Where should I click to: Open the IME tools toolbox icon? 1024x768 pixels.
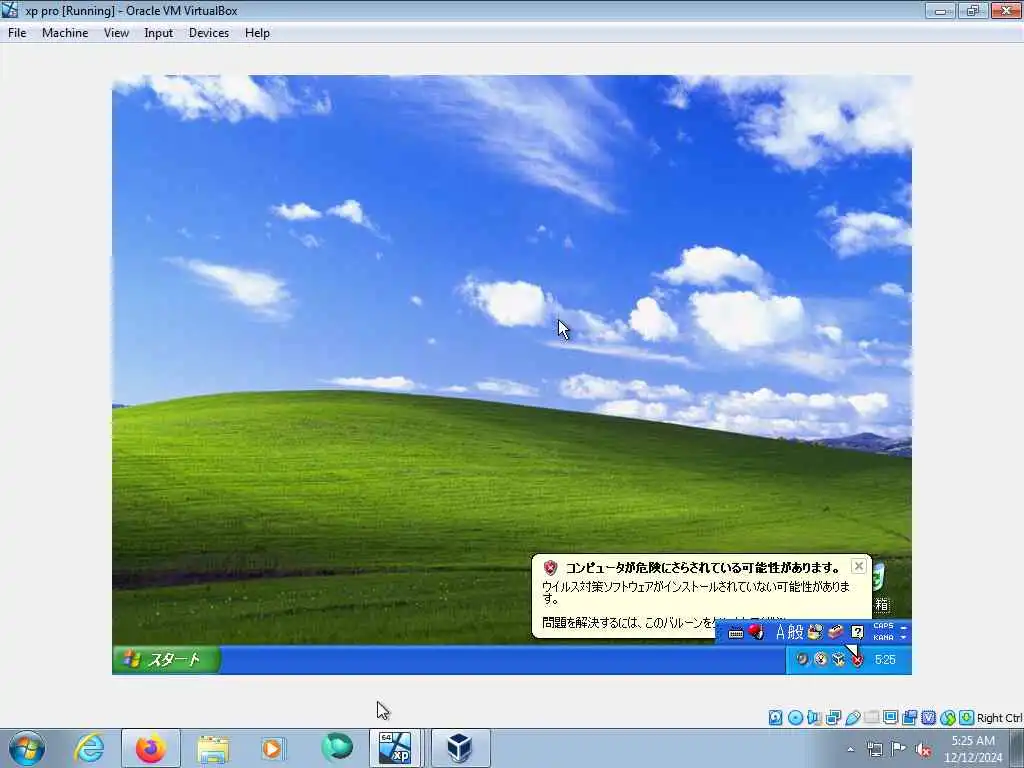[x=836, y=632]
